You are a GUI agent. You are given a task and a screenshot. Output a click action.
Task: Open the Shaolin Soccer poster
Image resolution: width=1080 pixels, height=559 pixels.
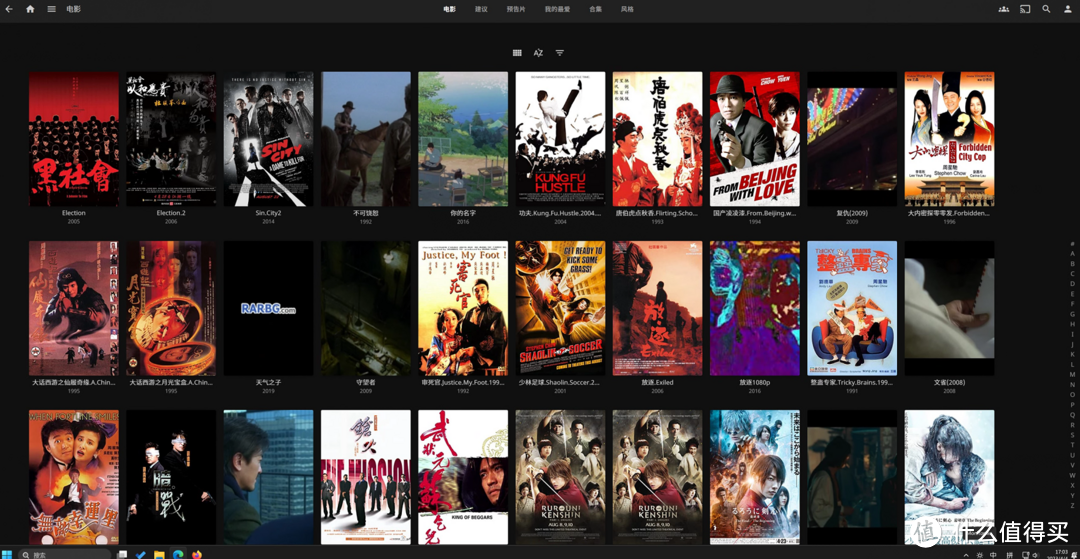[561, 308]
